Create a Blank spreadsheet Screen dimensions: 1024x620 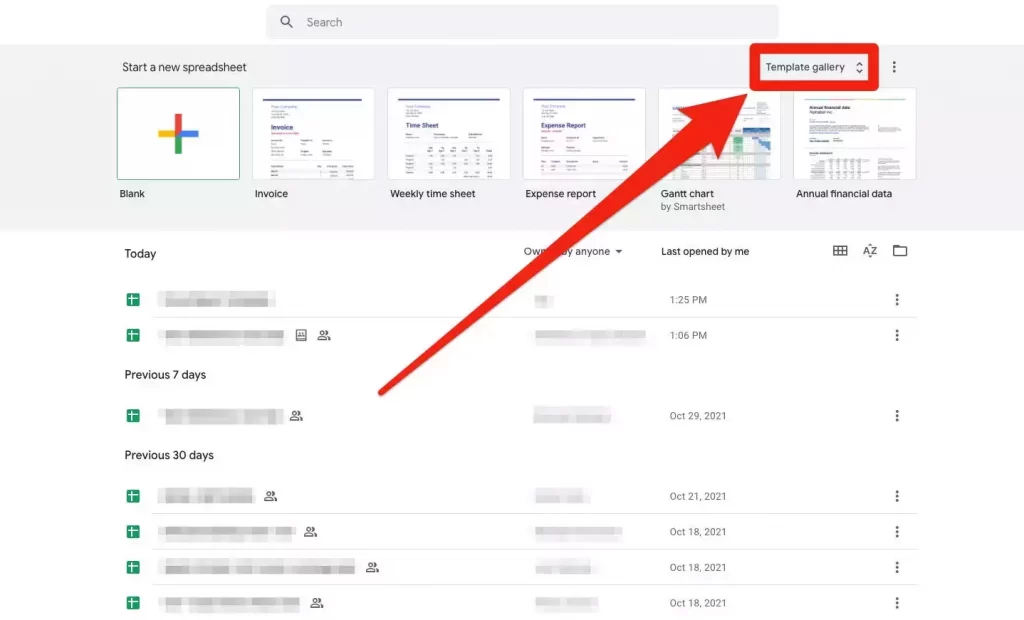pos(178,134)
